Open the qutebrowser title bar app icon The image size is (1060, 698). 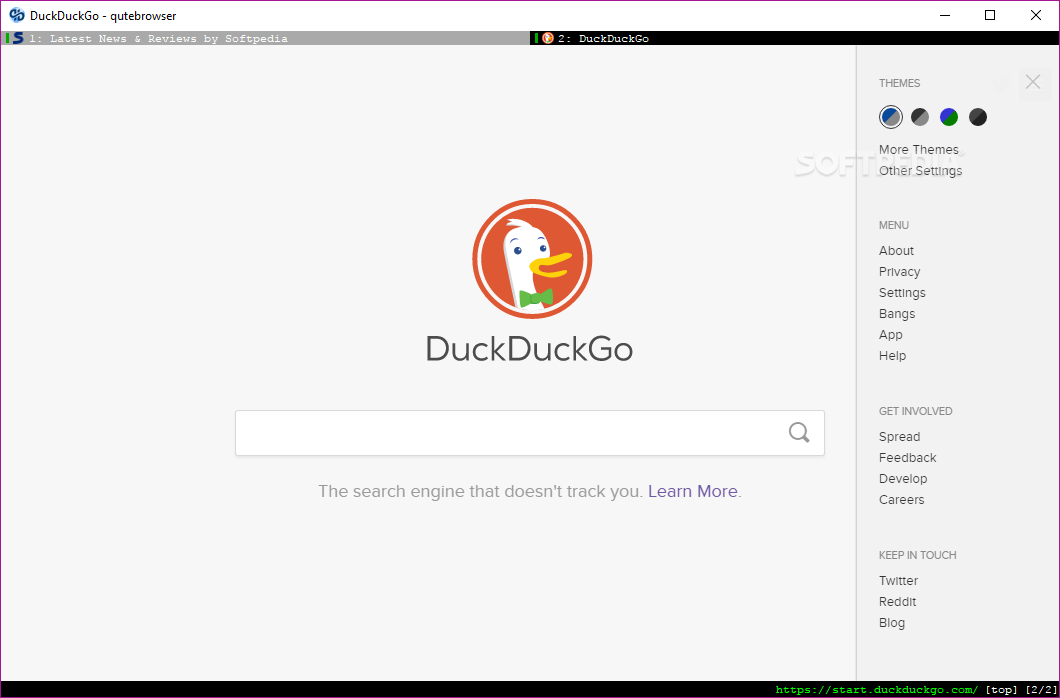tap(17, 15)
